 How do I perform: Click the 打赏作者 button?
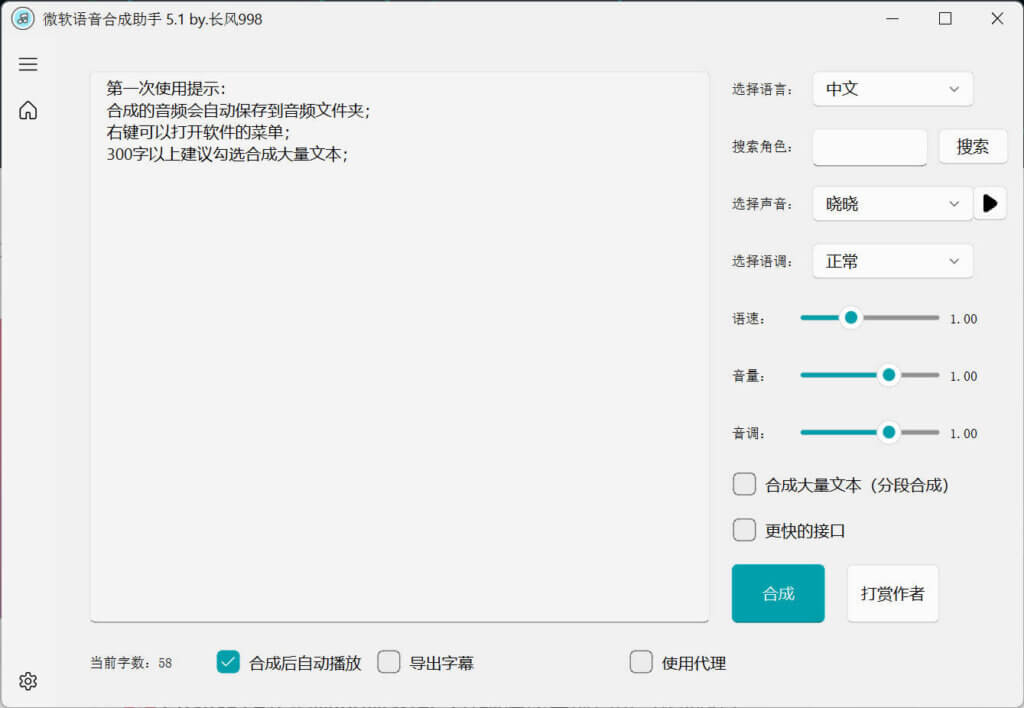click(892, 593)
